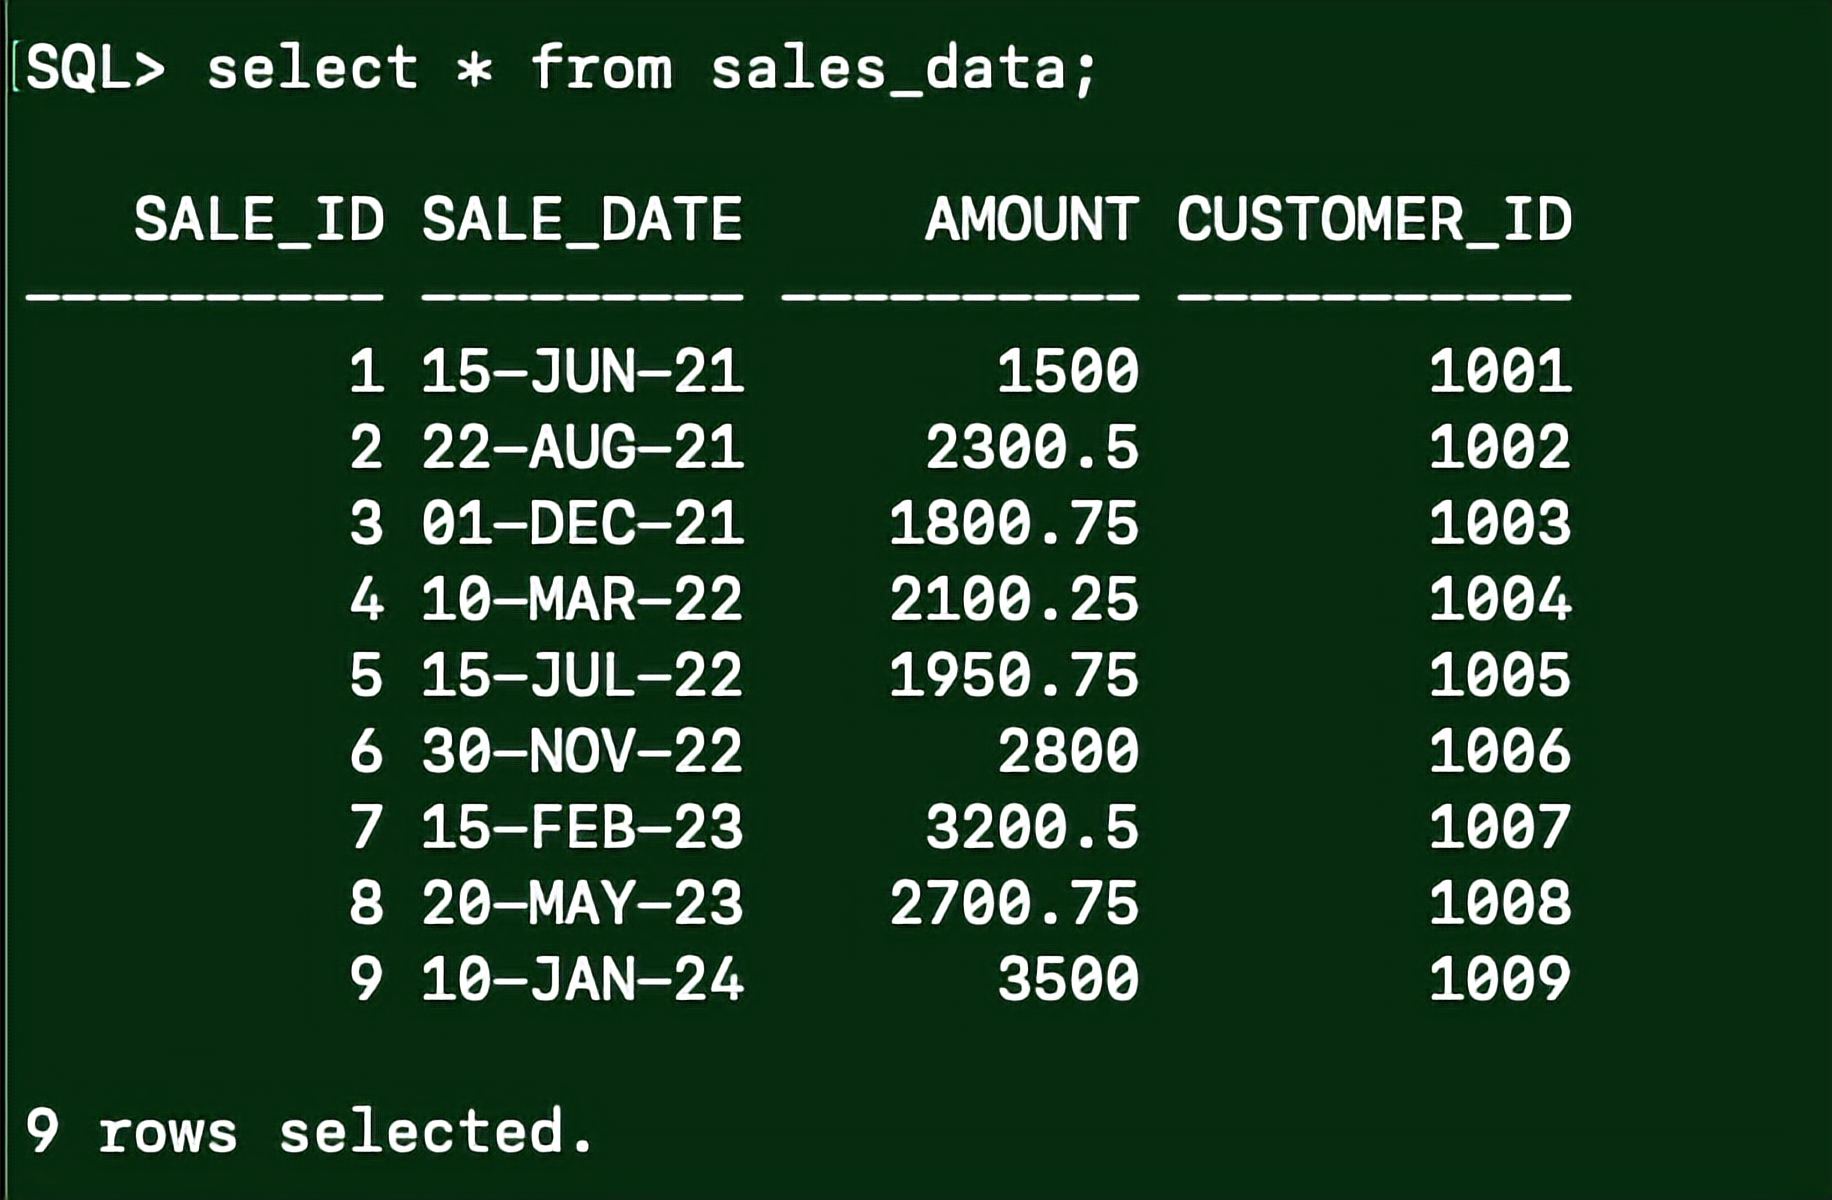Screen dimensions: 1832x1200
Task: Click the amount 2700.75
Action: 1014,903
